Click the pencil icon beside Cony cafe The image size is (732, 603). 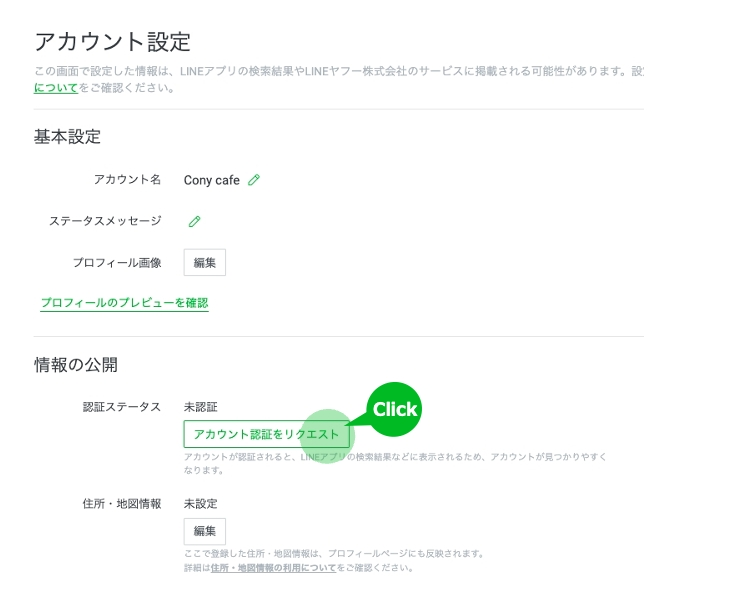tap(254, 180)
